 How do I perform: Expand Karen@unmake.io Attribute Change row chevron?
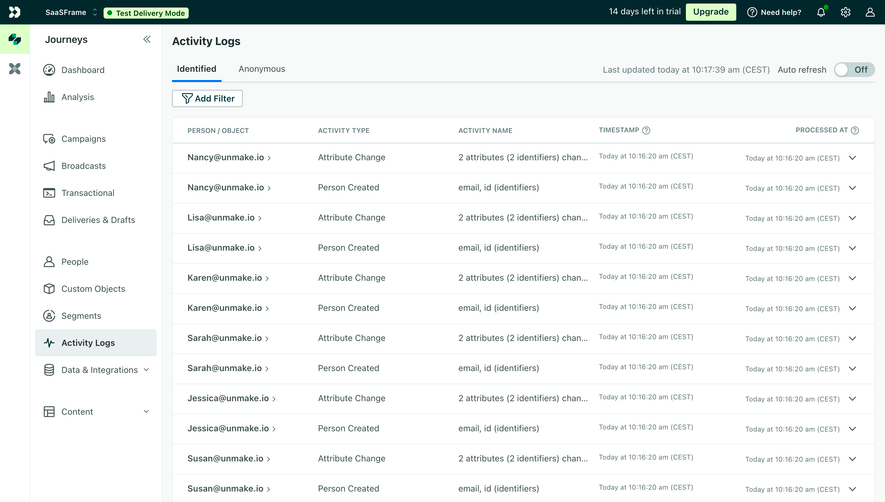pos(852,278)
